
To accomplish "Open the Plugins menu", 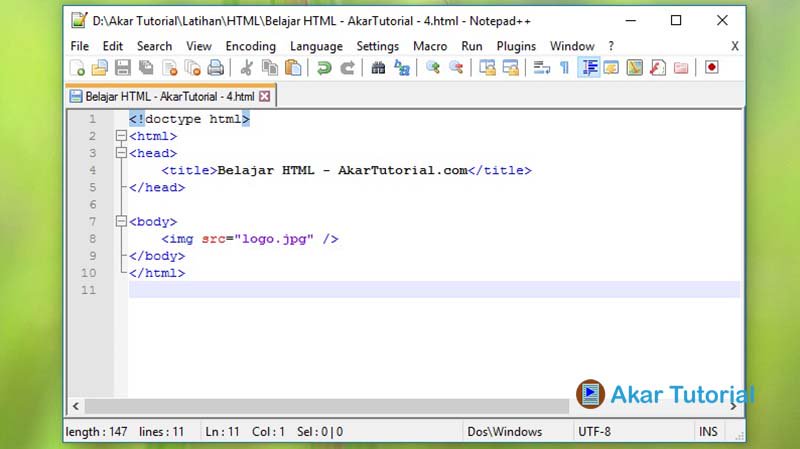I will [x=516, y=46].
